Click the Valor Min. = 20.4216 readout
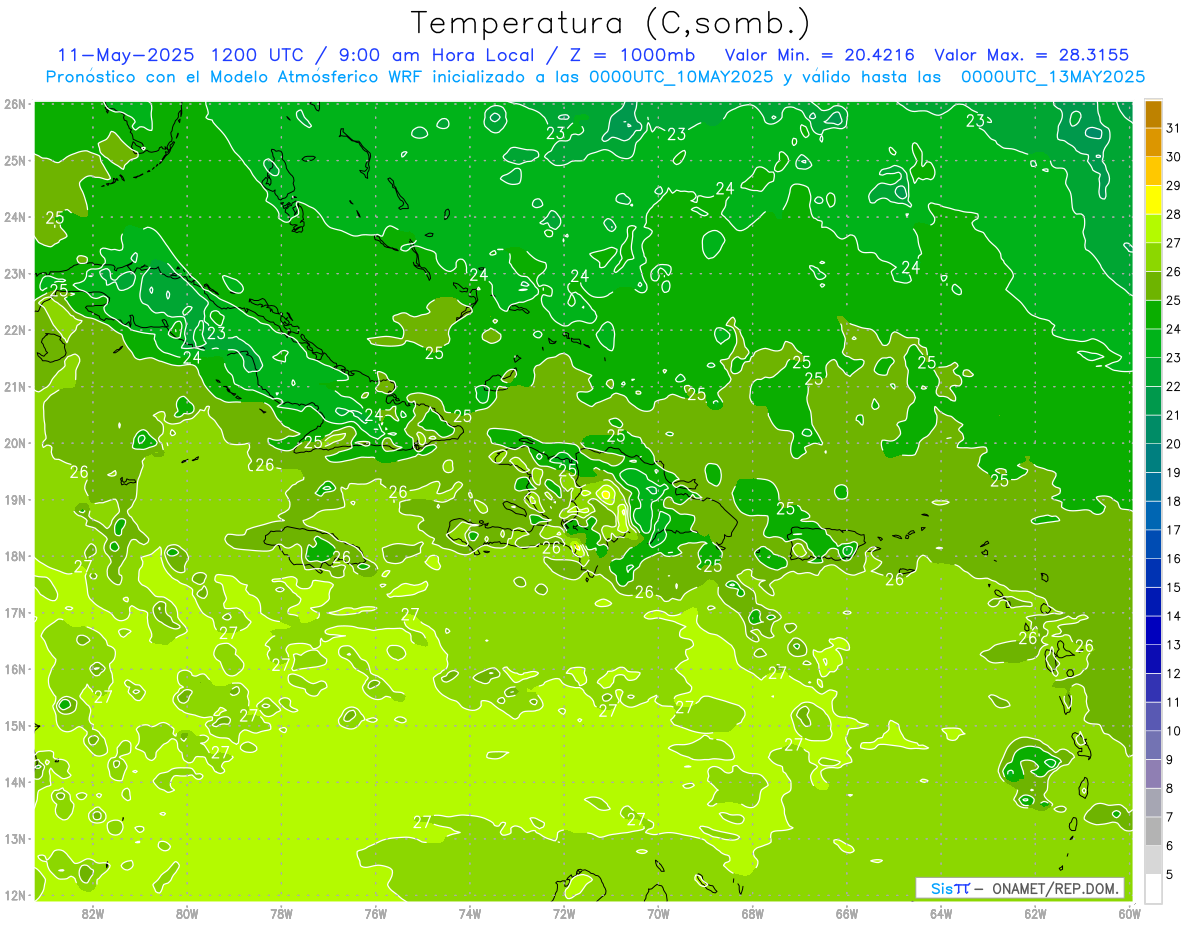1200x927 pixels. pyautogui.click(x=820, y=55)
